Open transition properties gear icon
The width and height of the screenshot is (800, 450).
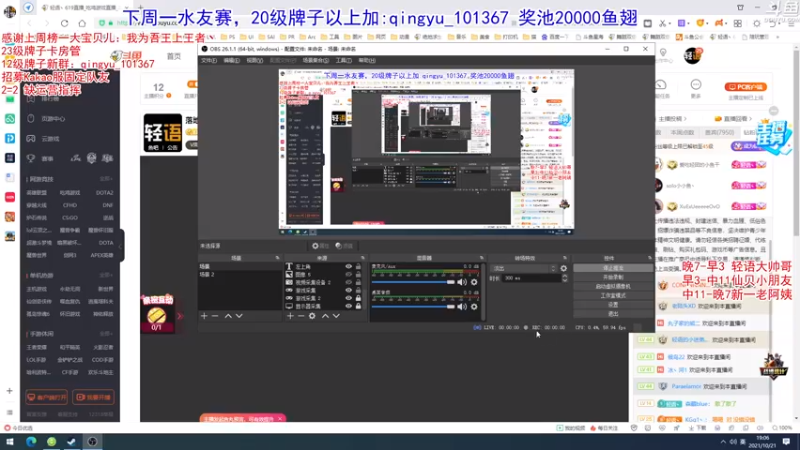coord(563,268)
